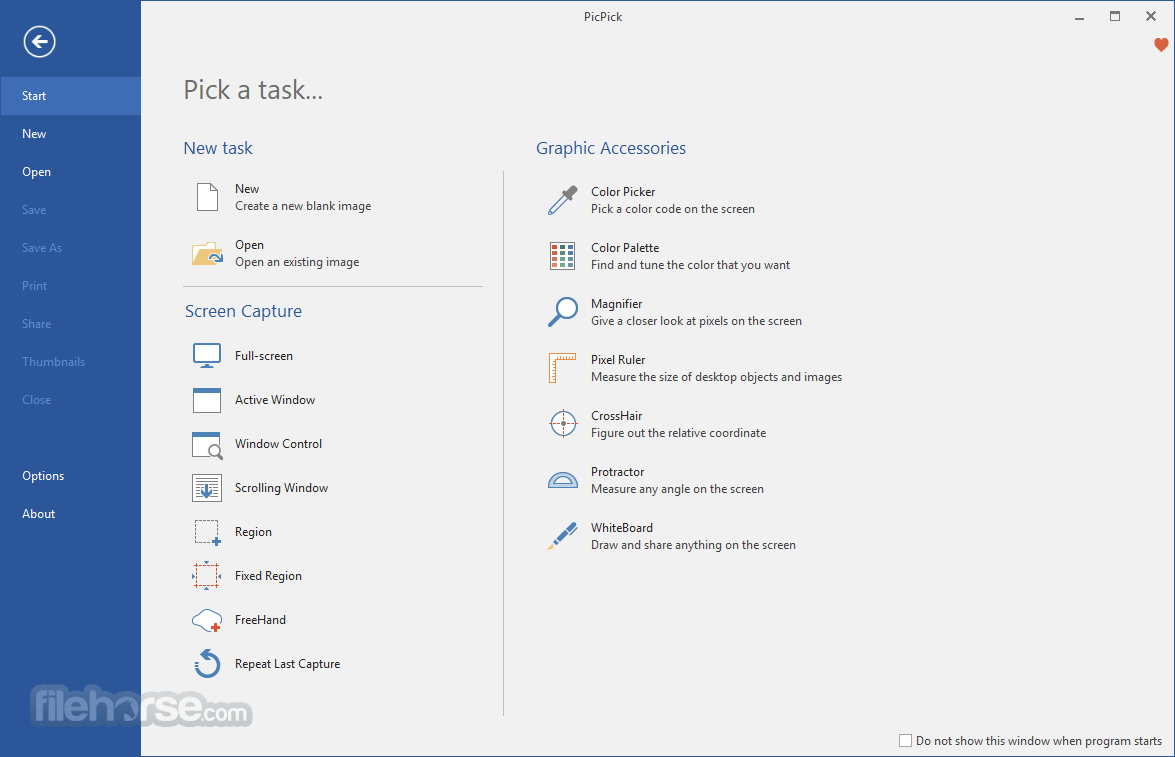Select Start in the sidebar
This screenshot has height=757, width=1175.
click(70, 96)
